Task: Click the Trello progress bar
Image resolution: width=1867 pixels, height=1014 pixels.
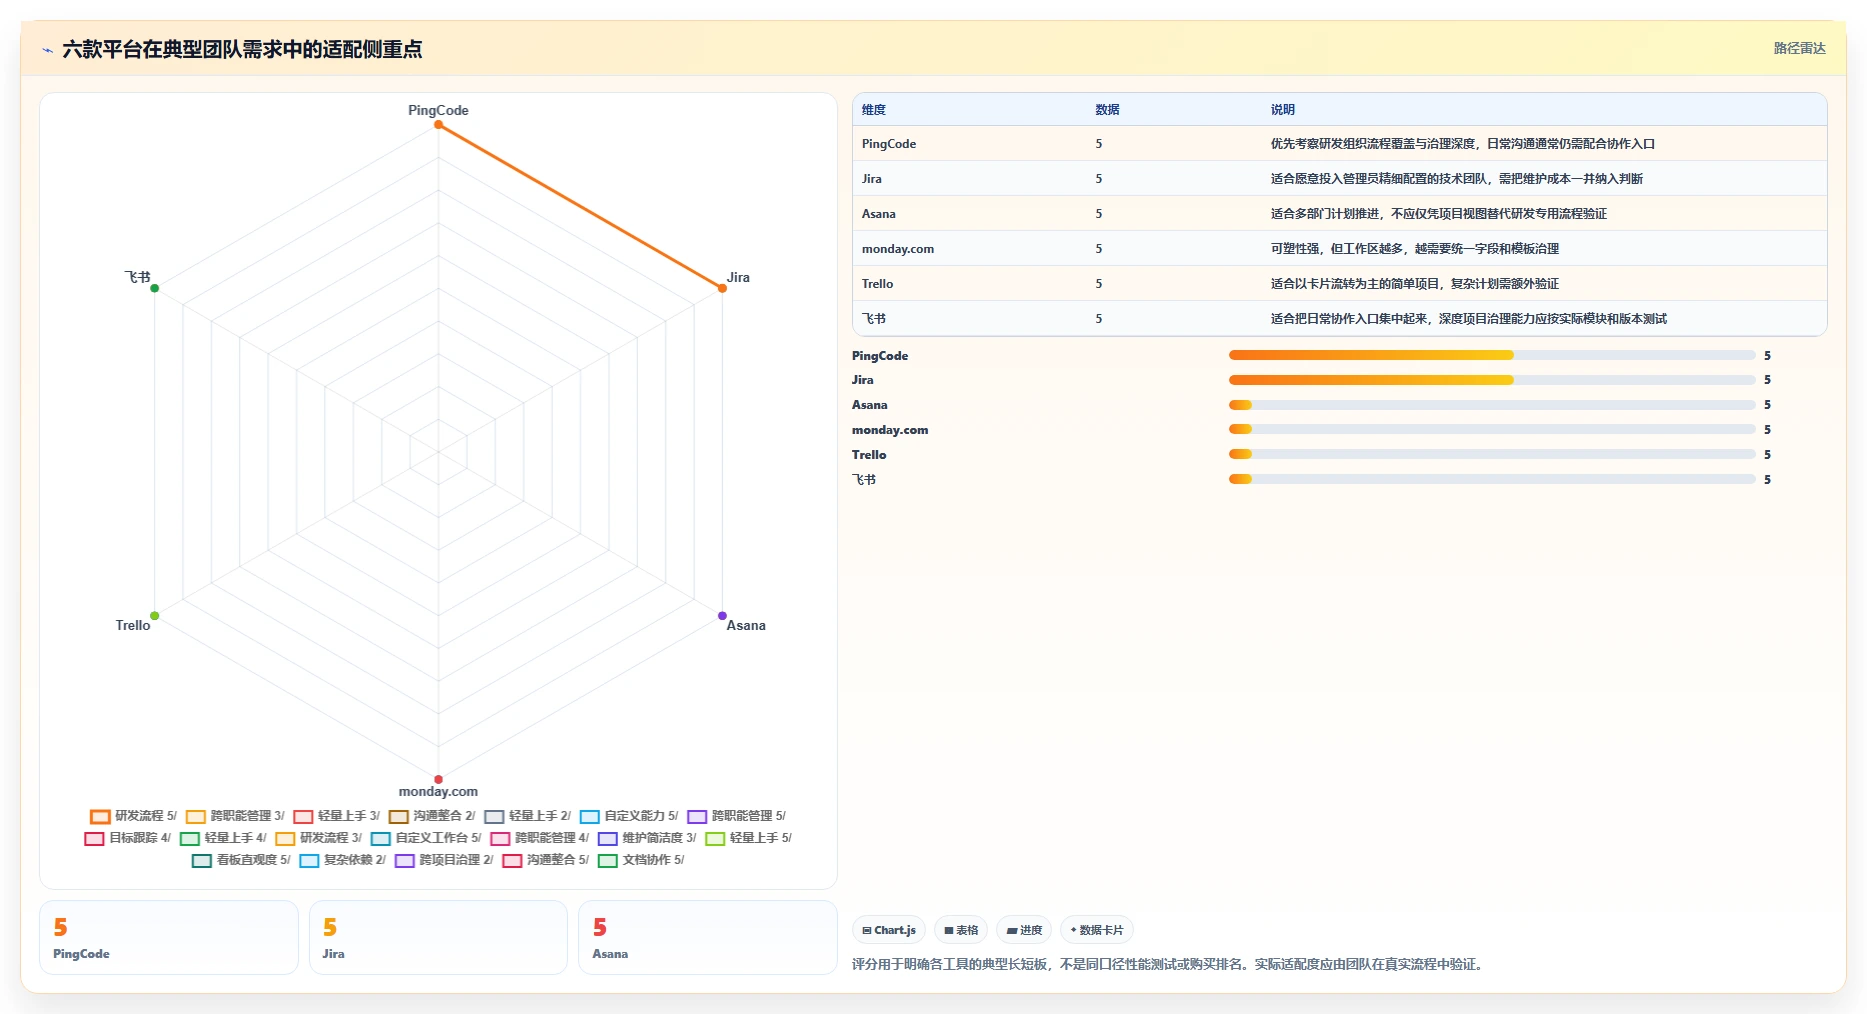Action: [x=1492, y=454]
